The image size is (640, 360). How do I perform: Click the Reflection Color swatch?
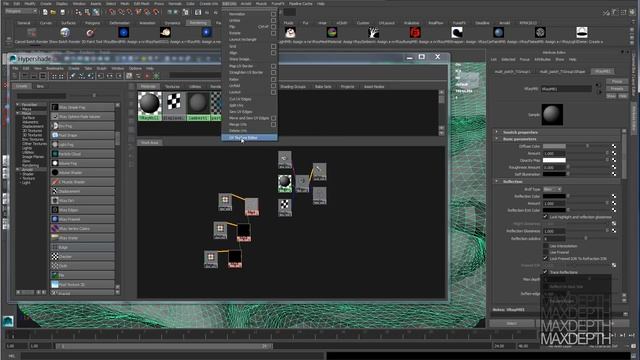coord(554,196)
